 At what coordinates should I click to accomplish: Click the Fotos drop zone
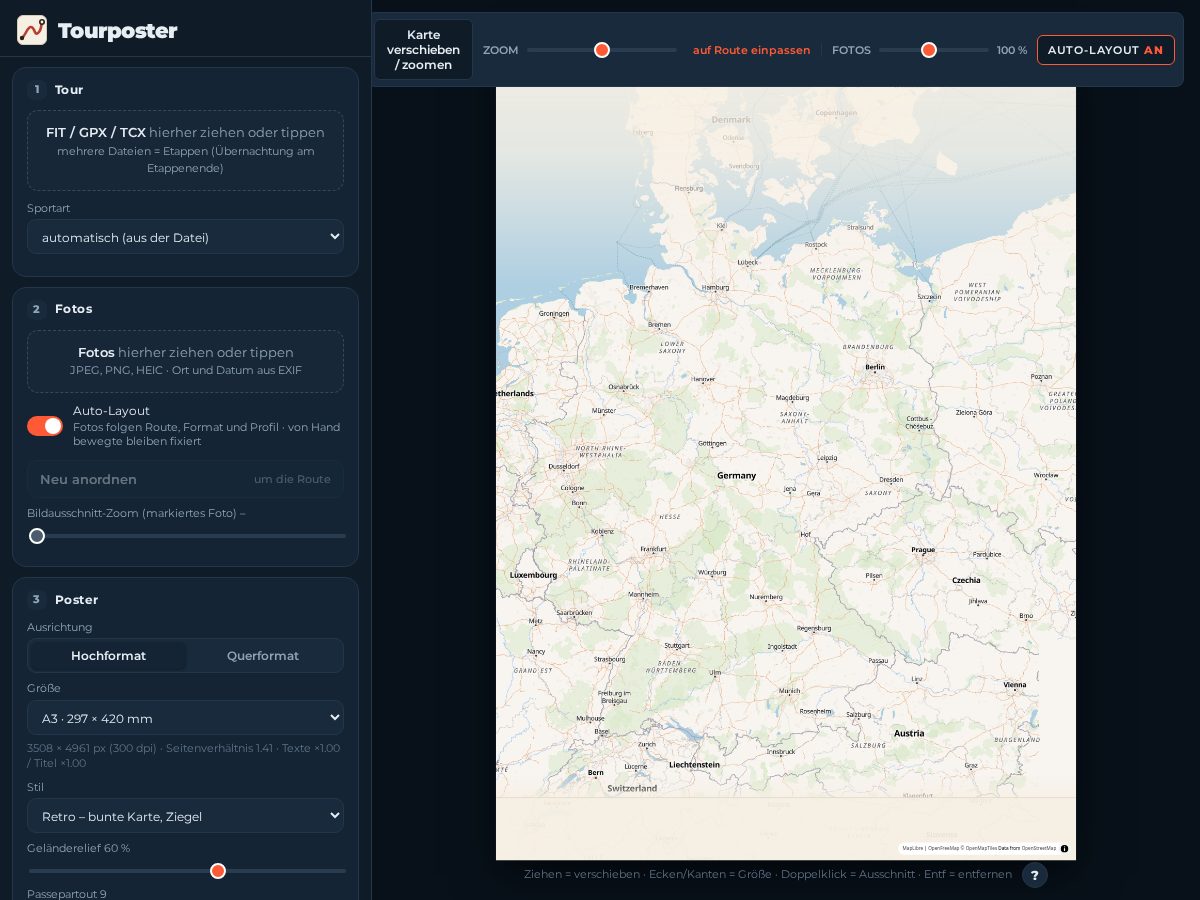(x=185, y=361)
